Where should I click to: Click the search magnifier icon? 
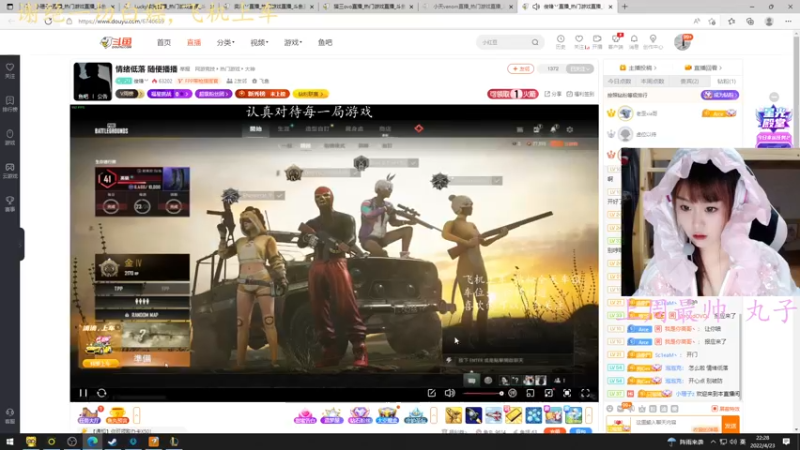coord(535,42)
